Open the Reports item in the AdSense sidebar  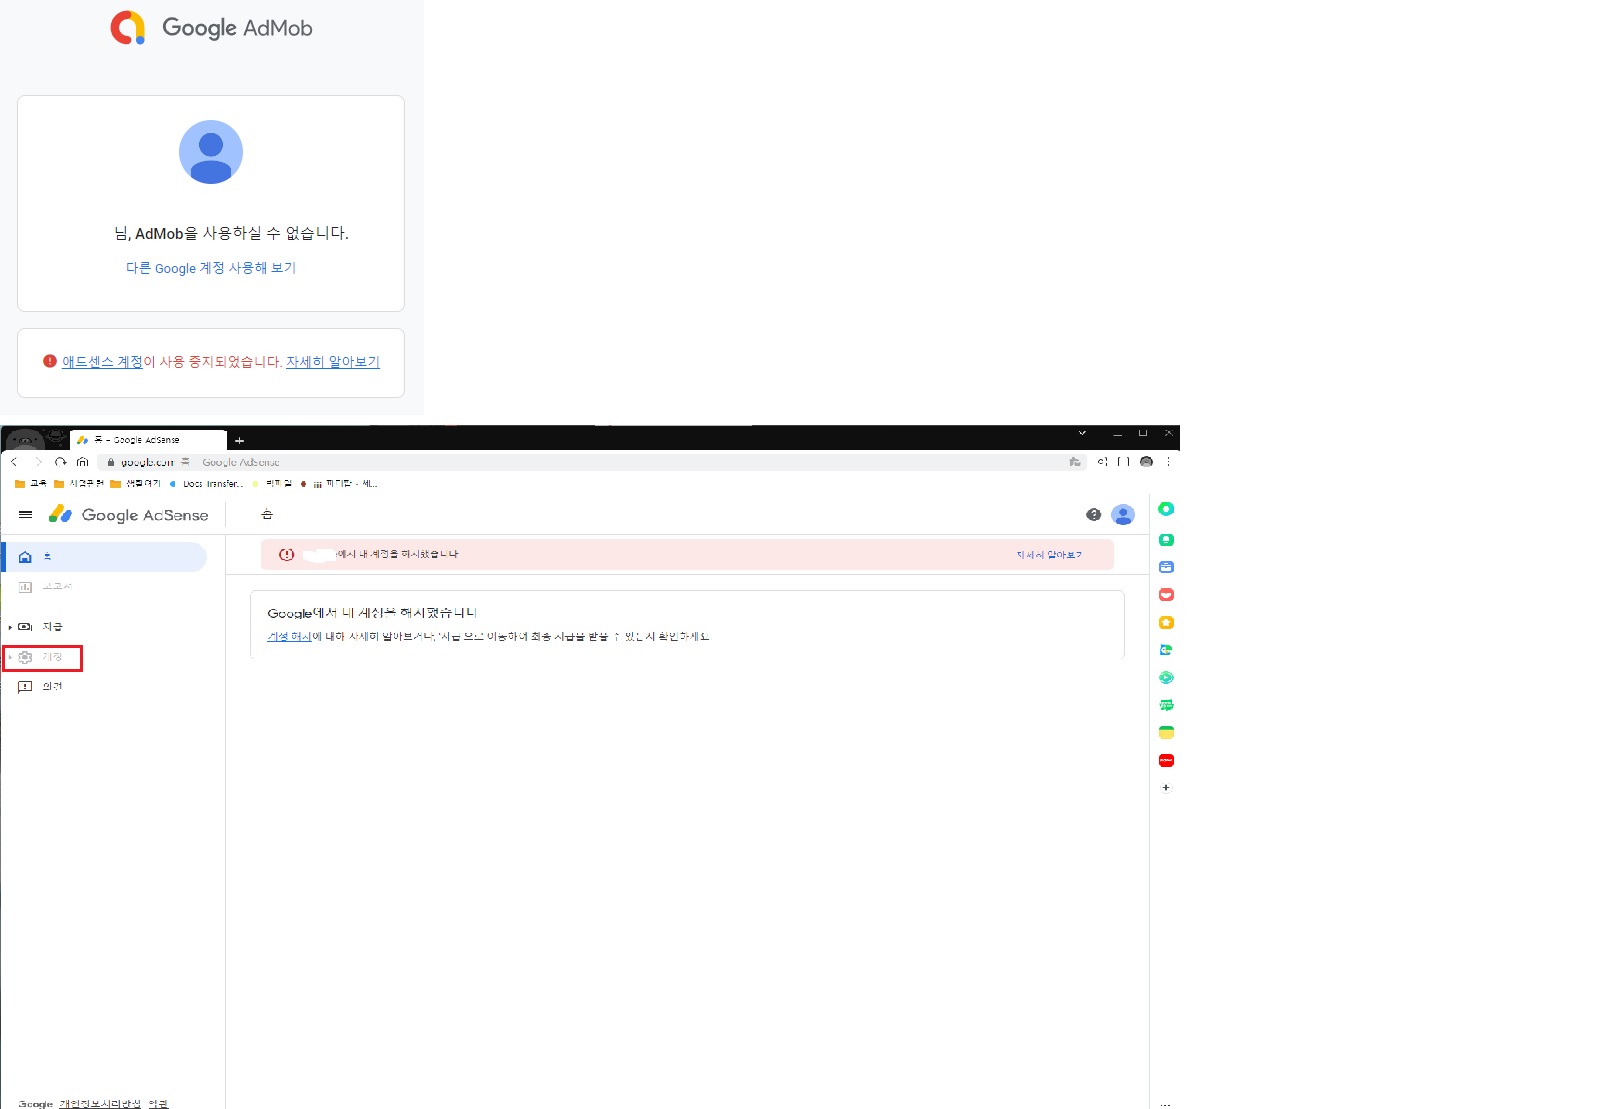(45, 587)
